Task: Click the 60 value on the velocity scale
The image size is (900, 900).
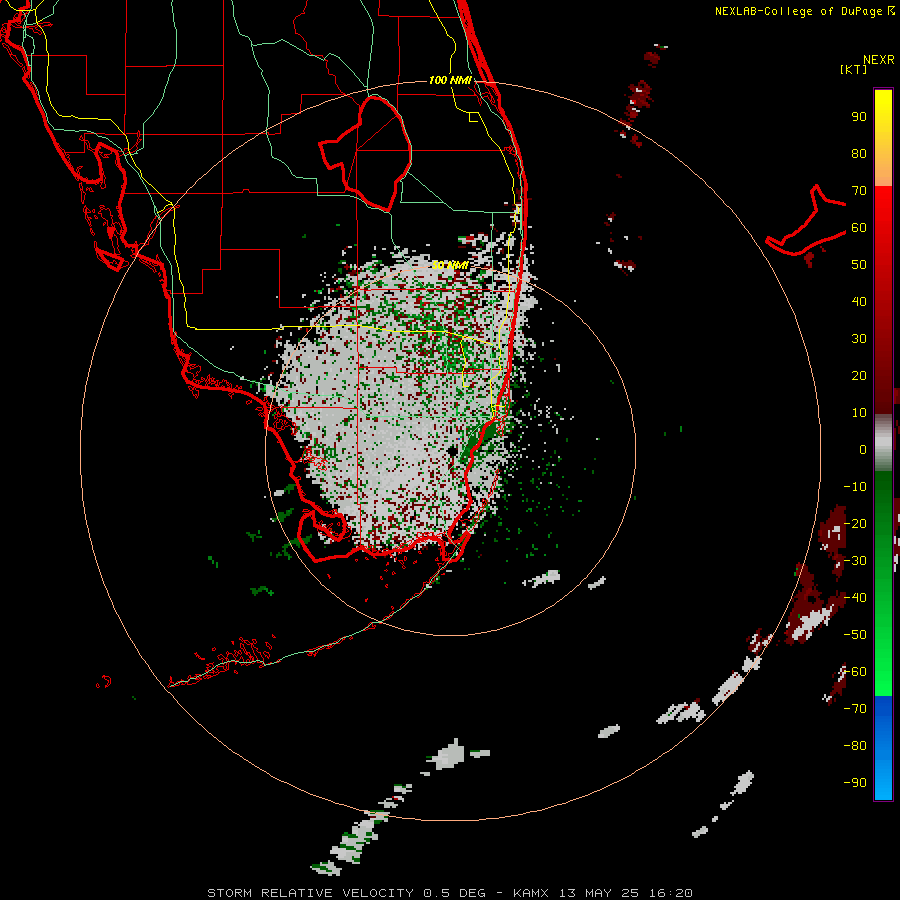Action: [x=859, y=228]
